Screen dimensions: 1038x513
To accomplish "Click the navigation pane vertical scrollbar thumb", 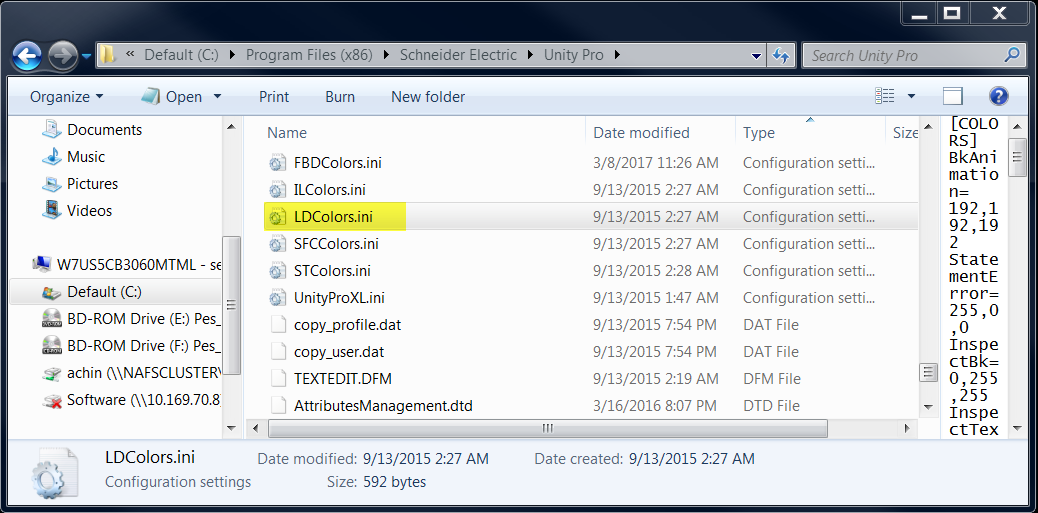I will tap(231, 305).
